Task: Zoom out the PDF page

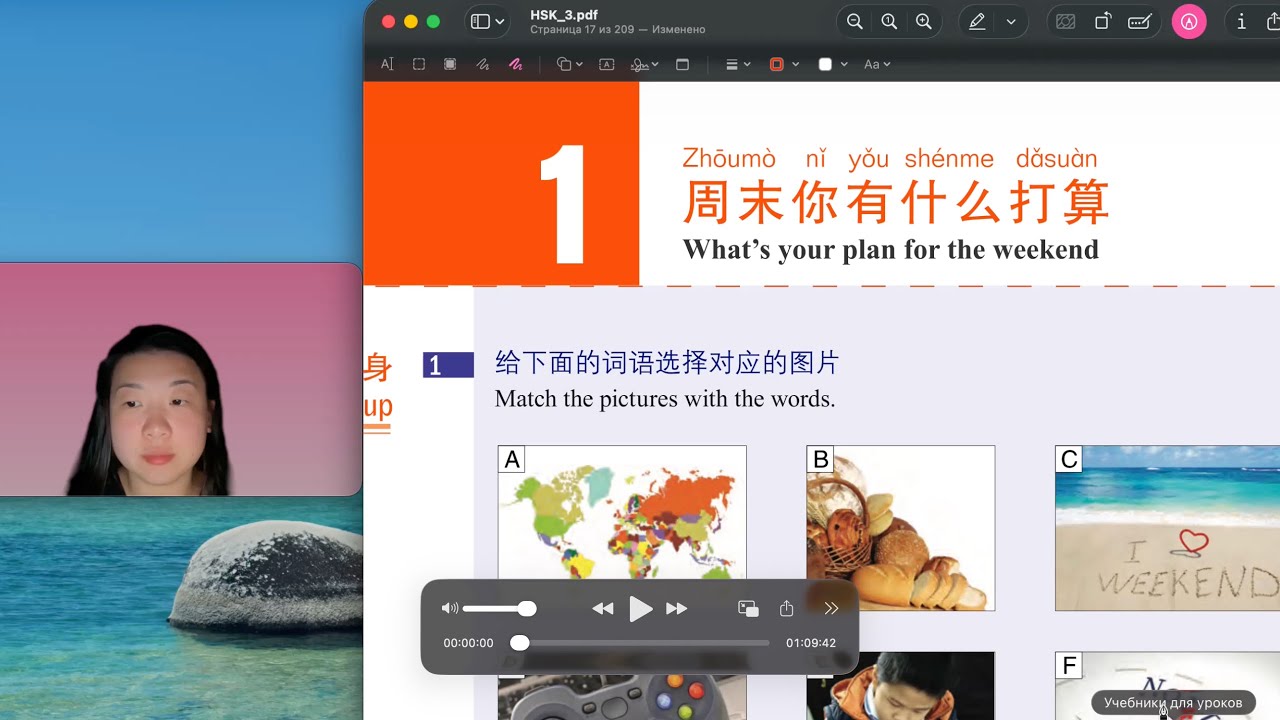Action: (x=855, y=21)
